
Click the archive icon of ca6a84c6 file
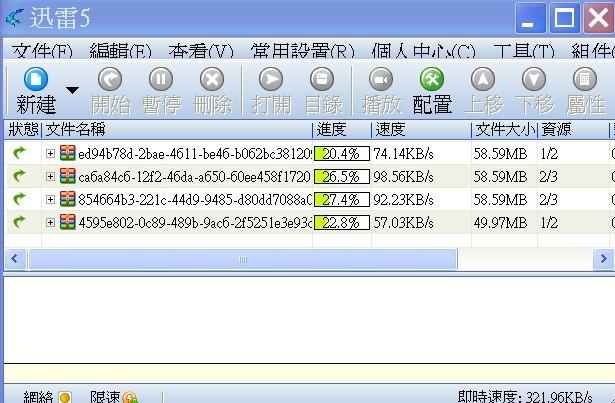tap(67, 176)
